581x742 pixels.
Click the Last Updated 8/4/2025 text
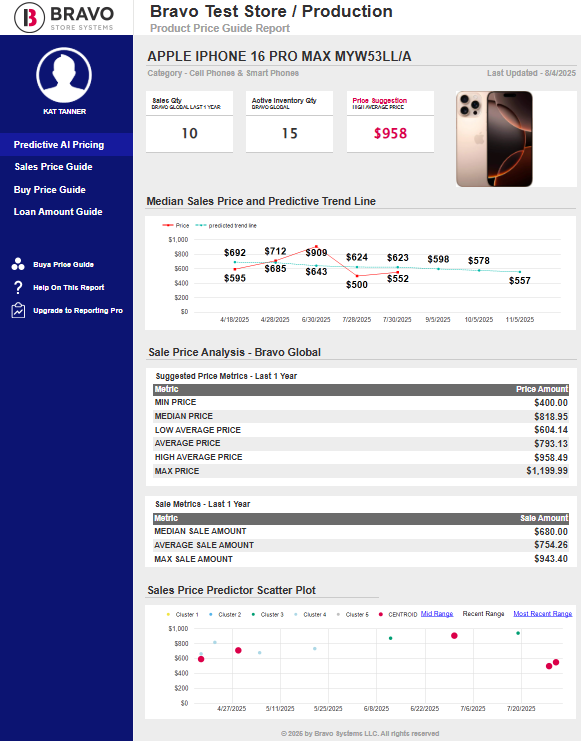531,73
